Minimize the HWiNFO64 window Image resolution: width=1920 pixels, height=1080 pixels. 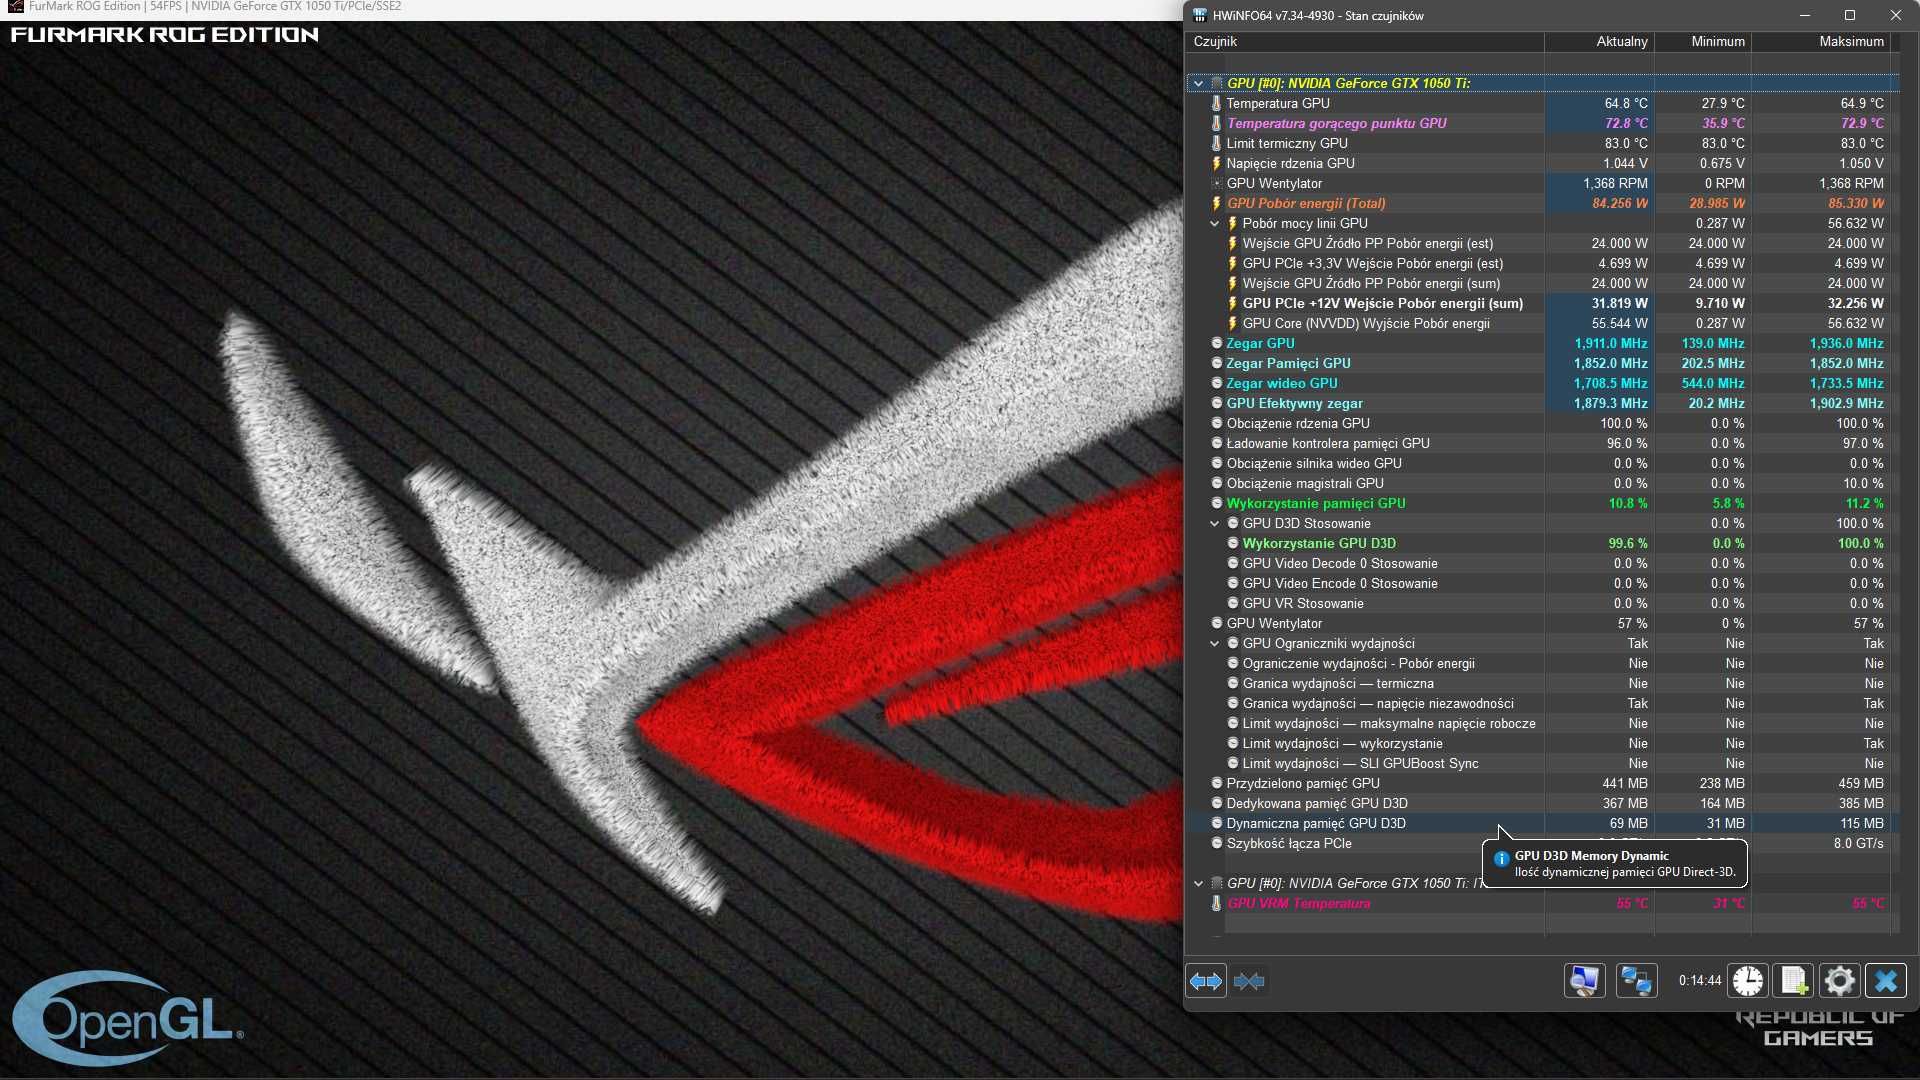1805,15
